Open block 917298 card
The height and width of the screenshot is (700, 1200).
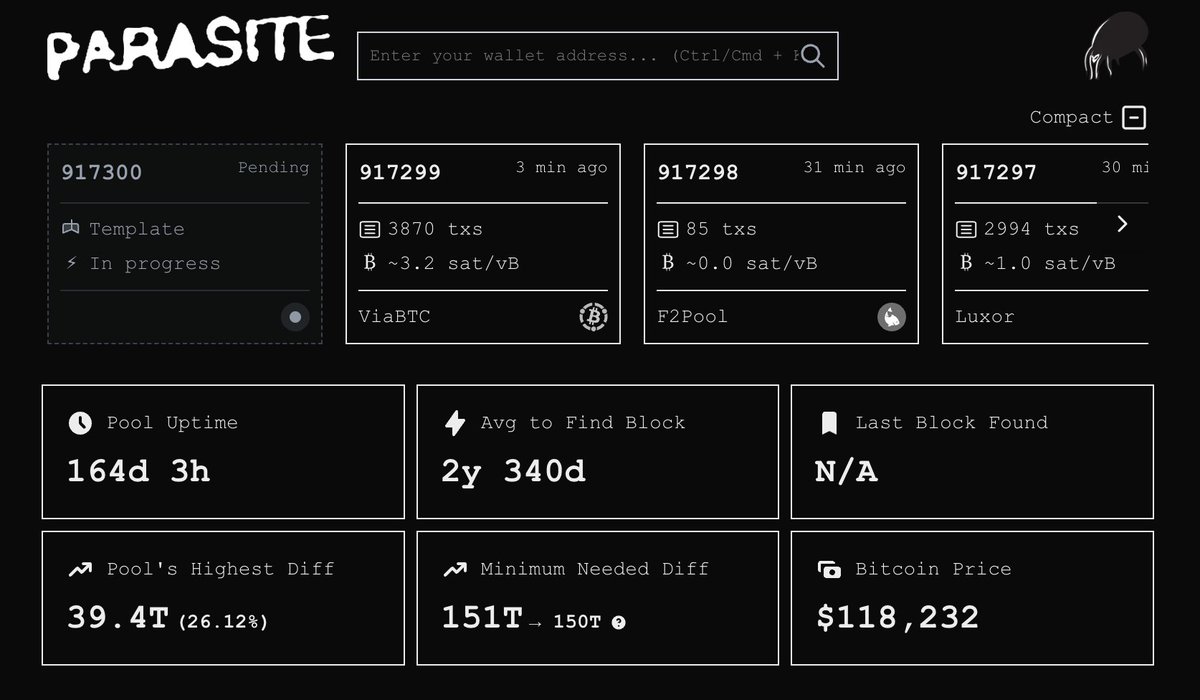coord(781,244)
